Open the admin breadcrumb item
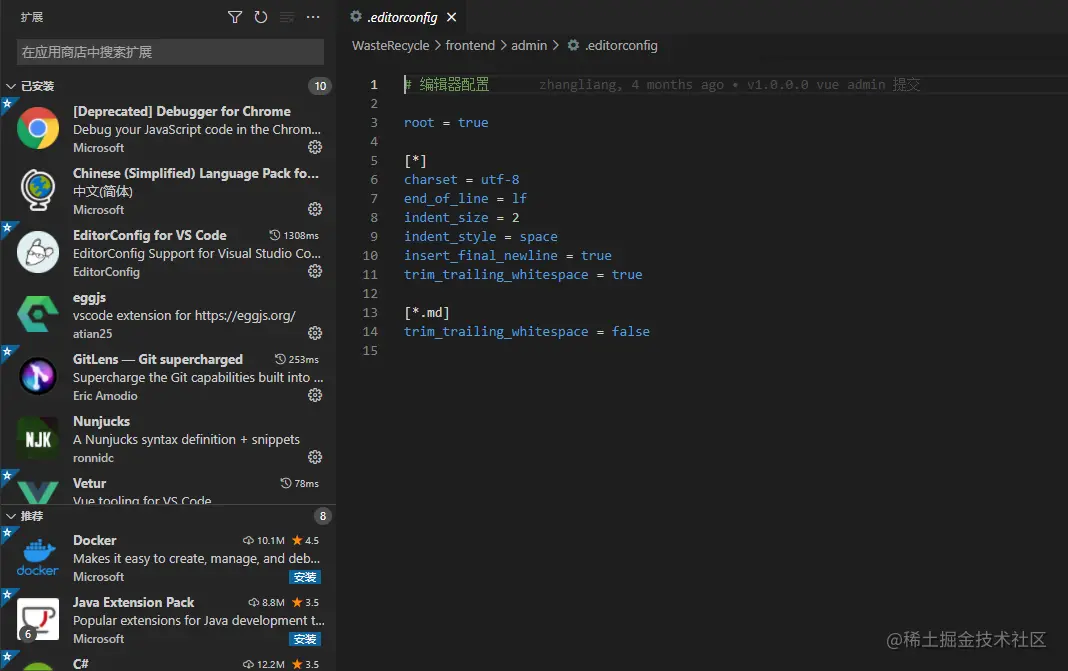The height and width of the screenshot is (671, 1068). pos(529,45)
